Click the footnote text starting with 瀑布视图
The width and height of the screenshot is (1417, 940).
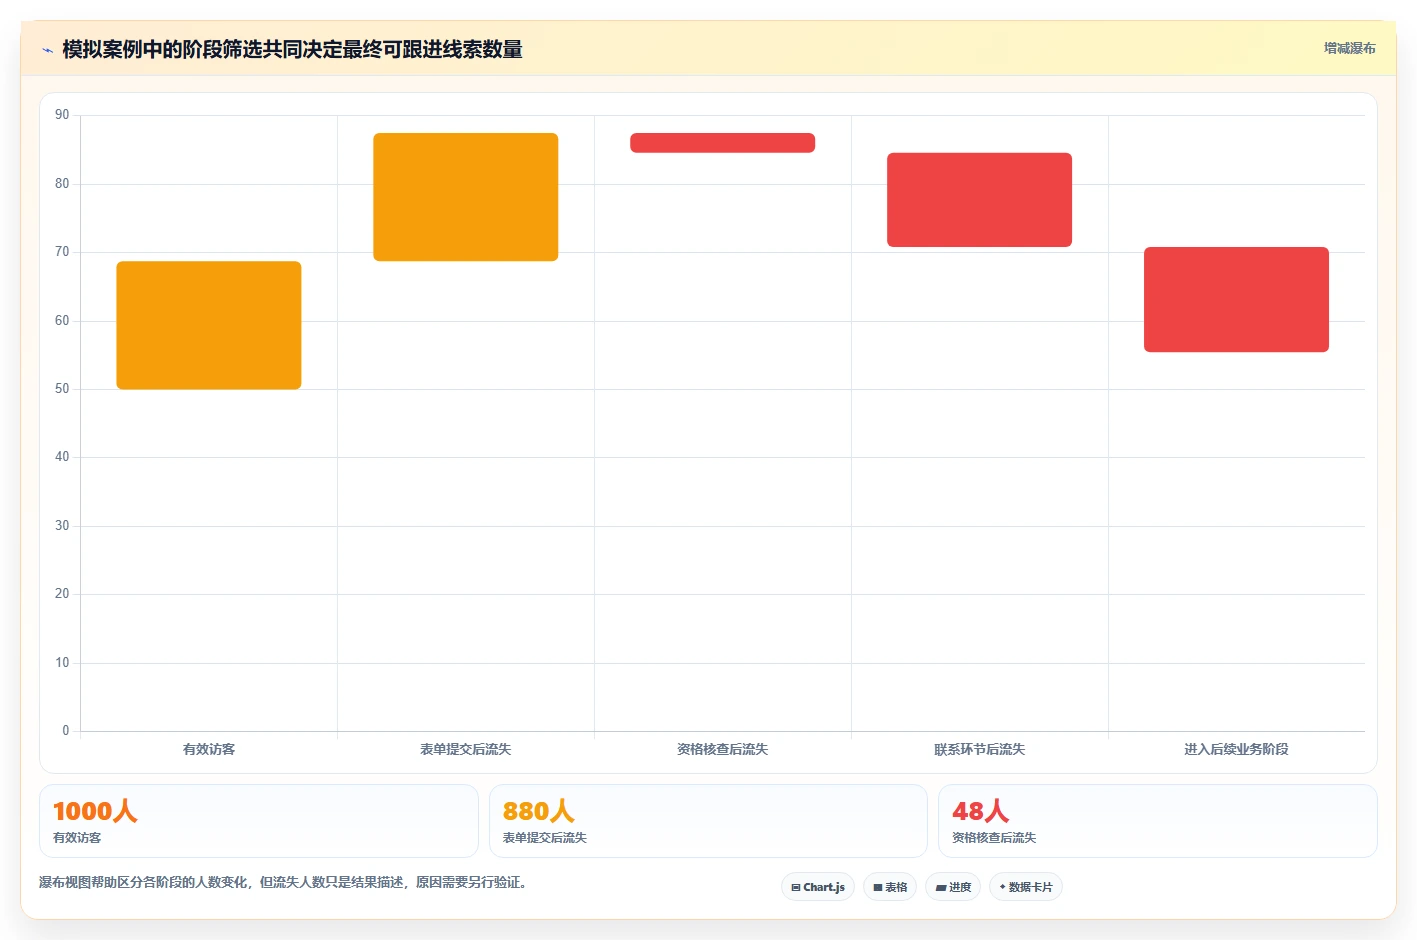click(x=283, y=882)
